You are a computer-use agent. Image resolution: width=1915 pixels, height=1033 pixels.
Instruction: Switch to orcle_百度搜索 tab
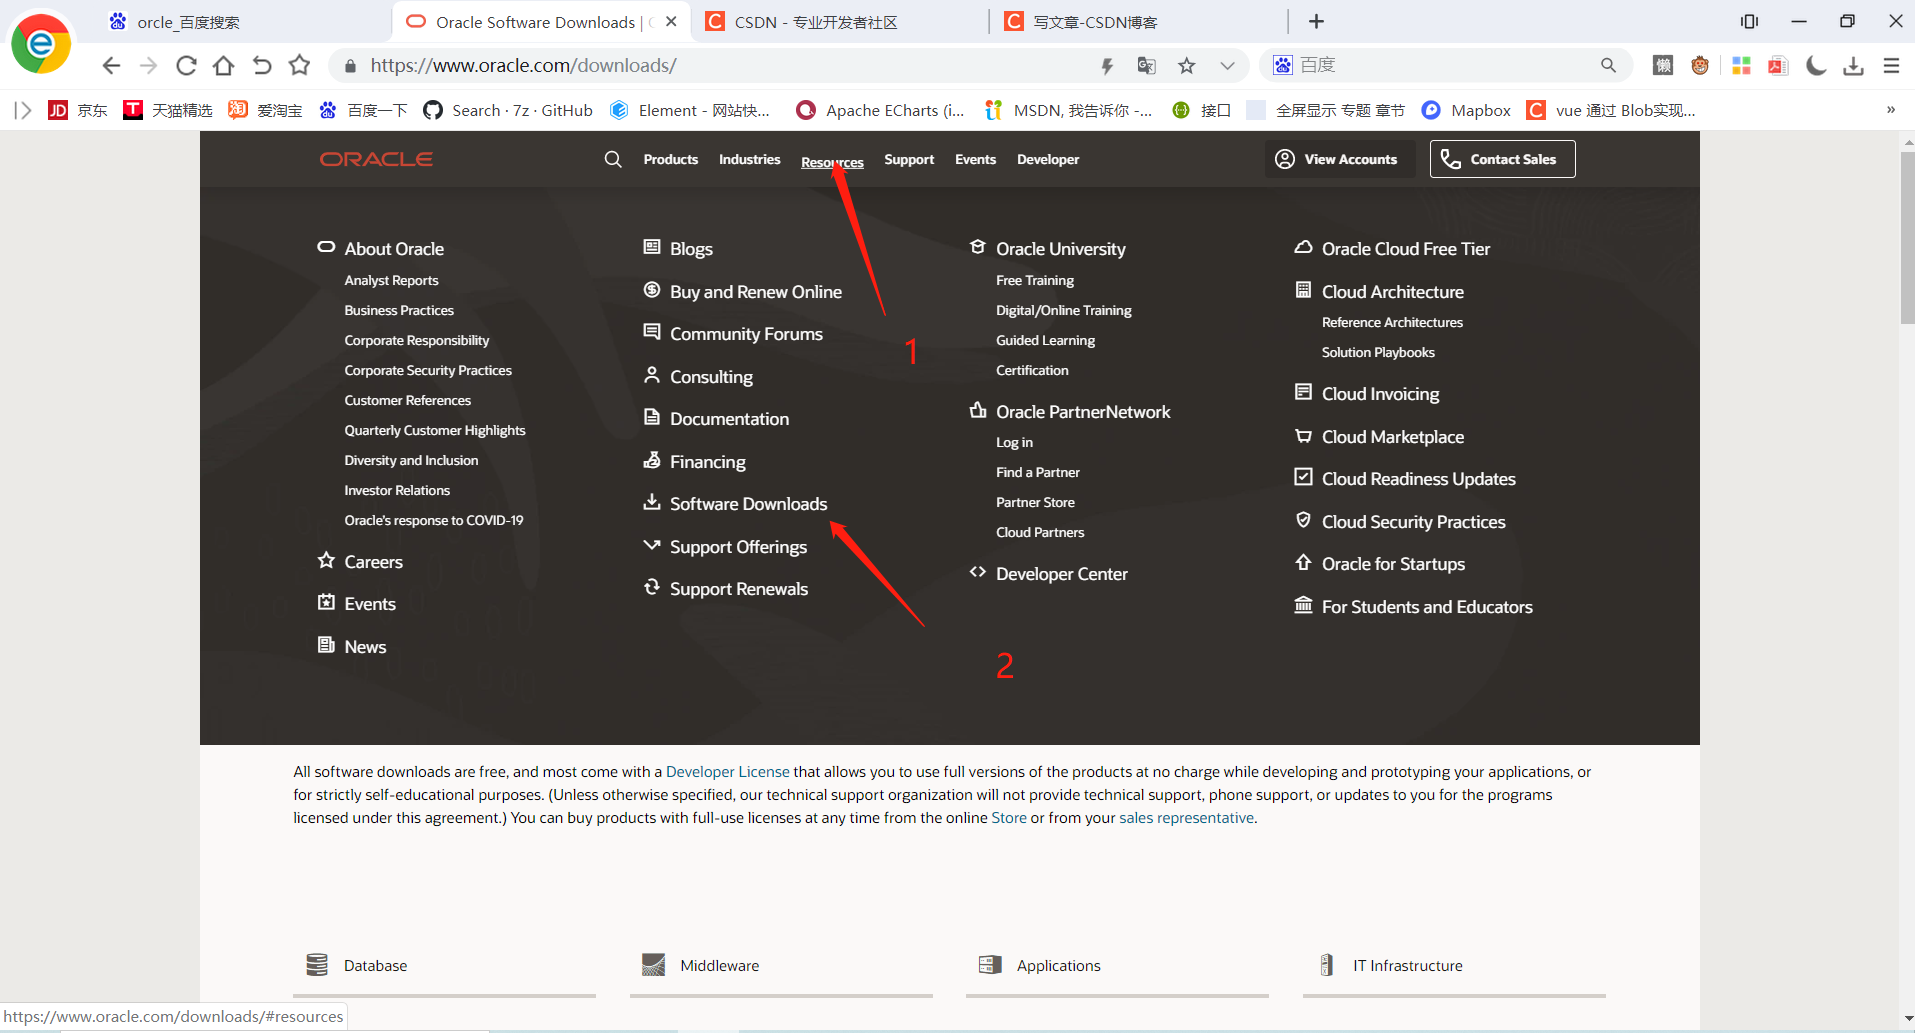(x=242, y=22)
